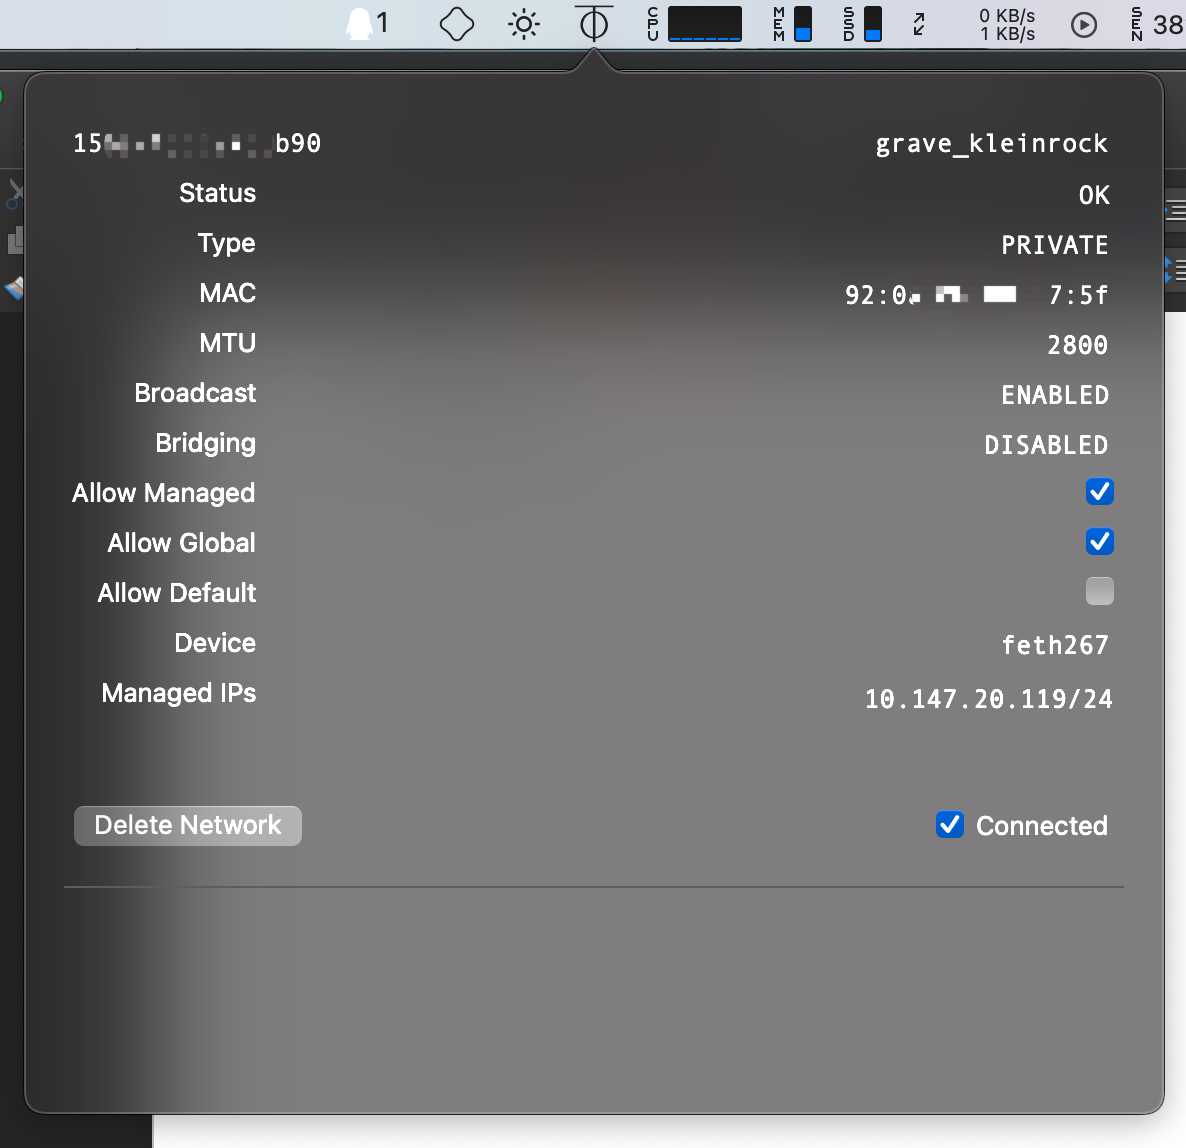The width and height of the screenshot is (1186, 1148).
Task: Click the QQ penguin menu bar icon
Action: click(366, 24)
